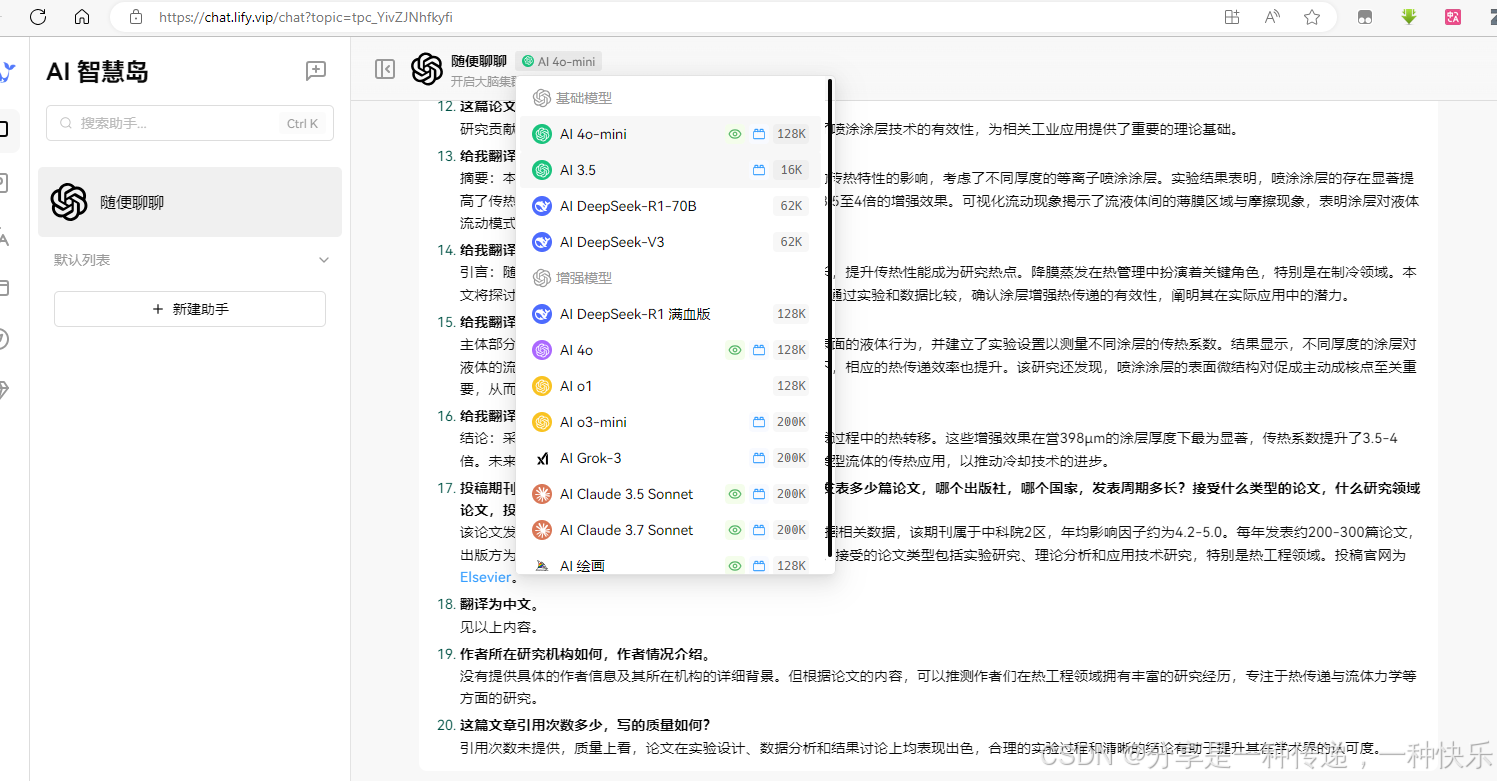The width and height of the screenshot is (1497, 781).
Task: Select AI DeepSeek-R1 满血版 model
Action: click(670, 314)
